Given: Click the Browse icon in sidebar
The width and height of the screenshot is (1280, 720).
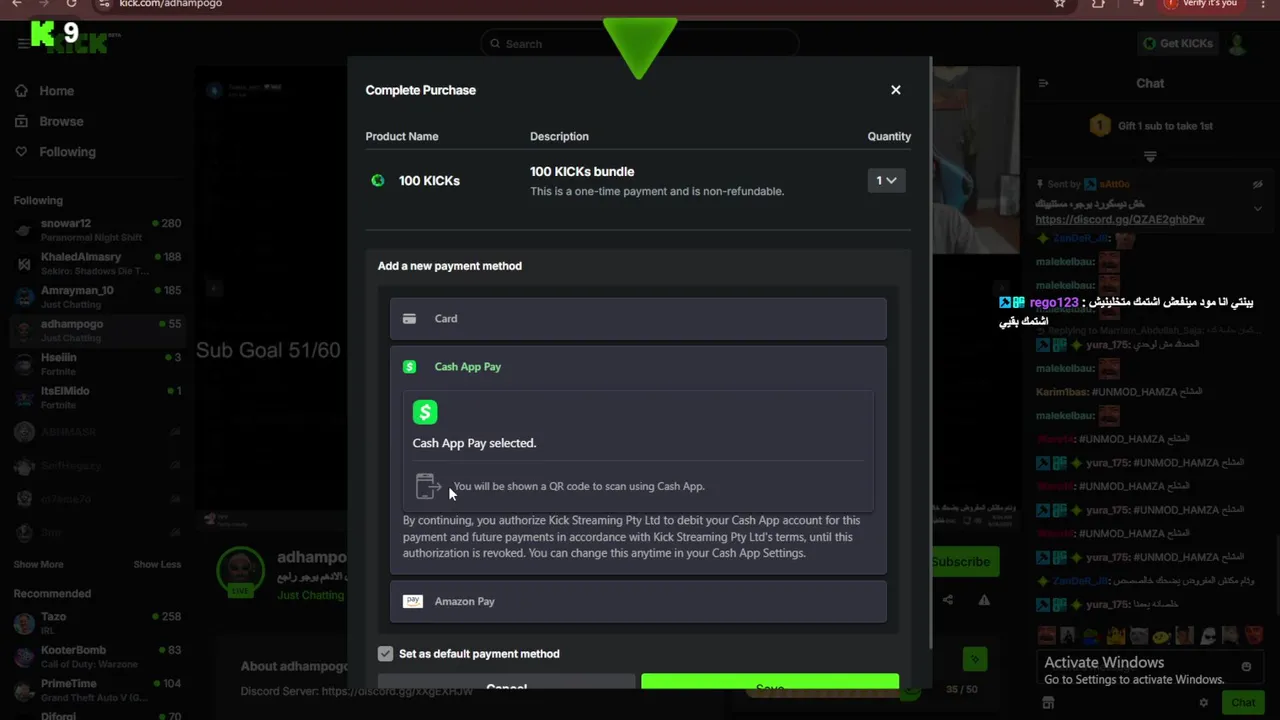Looking at the screenshot, I should pyautogui.click(x=21, y=121).
